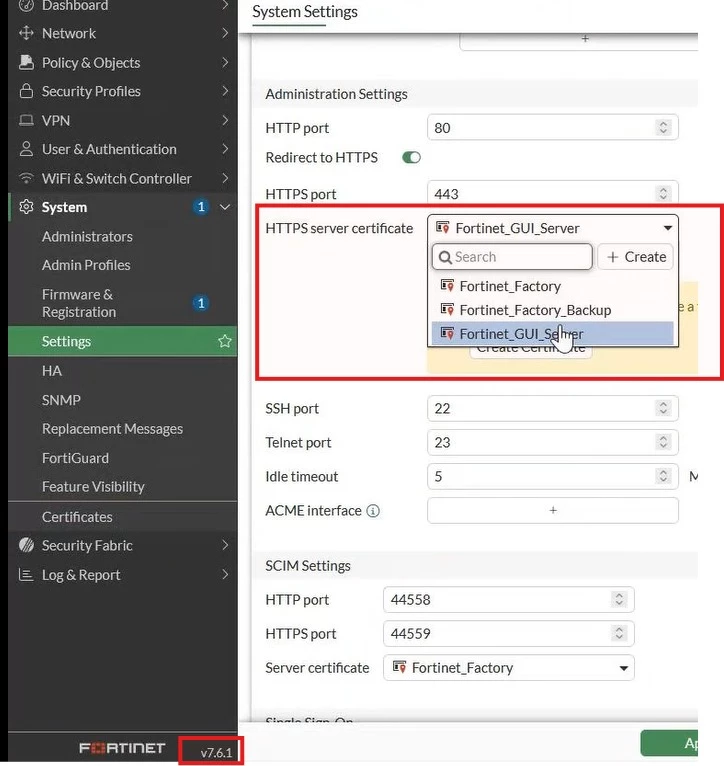The width and height of the screenshot is (724, 766).
Task: Add an ACME interface with plus field
Action: [553, 511]
